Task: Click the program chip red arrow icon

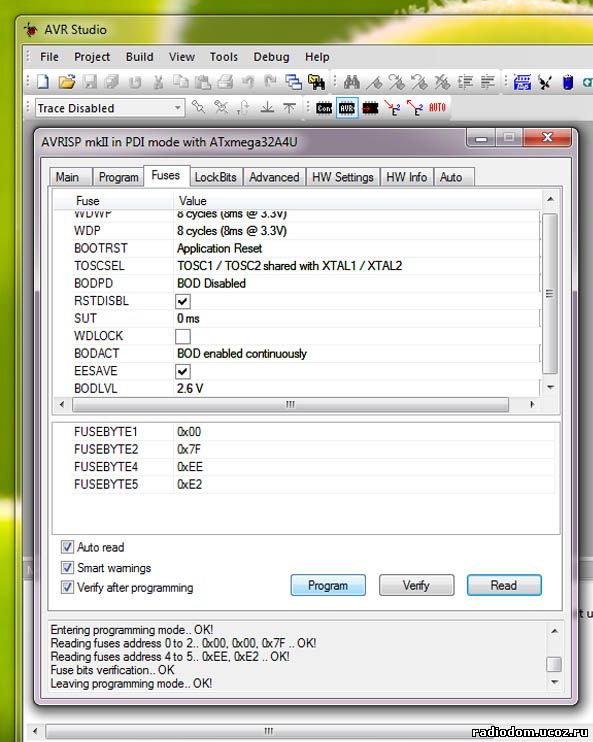Action: (x=370, y=108)
